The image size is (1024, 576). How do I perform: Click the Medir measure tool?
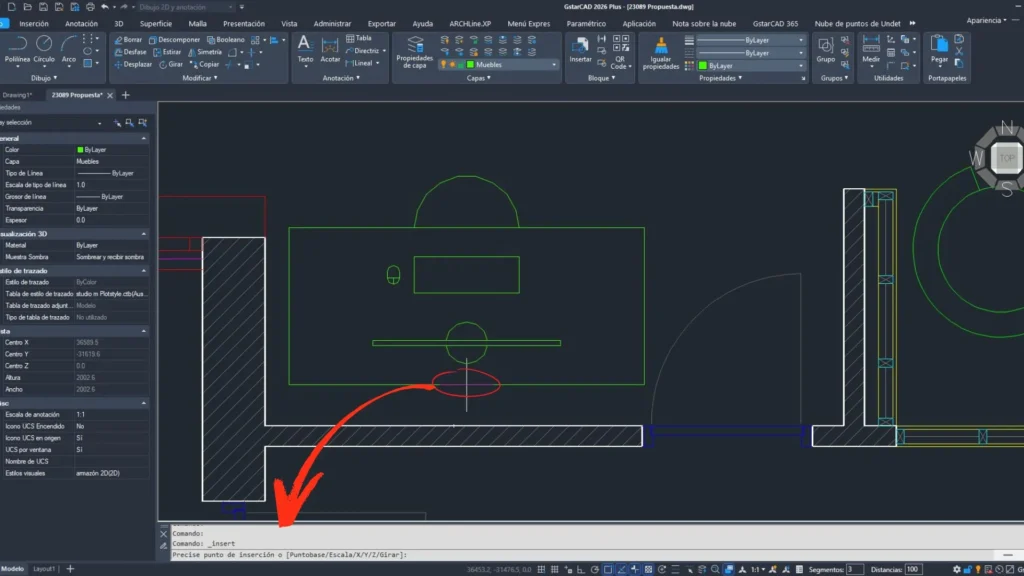[x=871, y=49]
